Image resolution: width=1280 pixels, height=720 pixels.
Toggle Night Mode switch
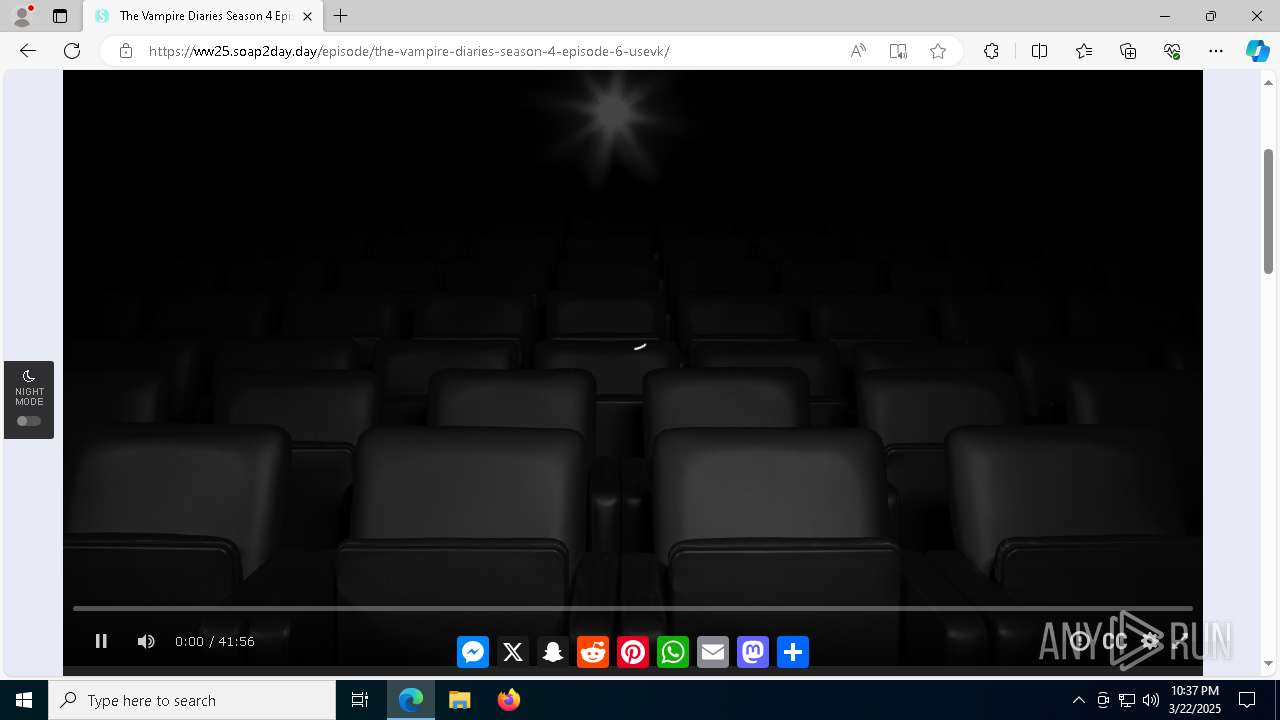click(x=29, y=421)
